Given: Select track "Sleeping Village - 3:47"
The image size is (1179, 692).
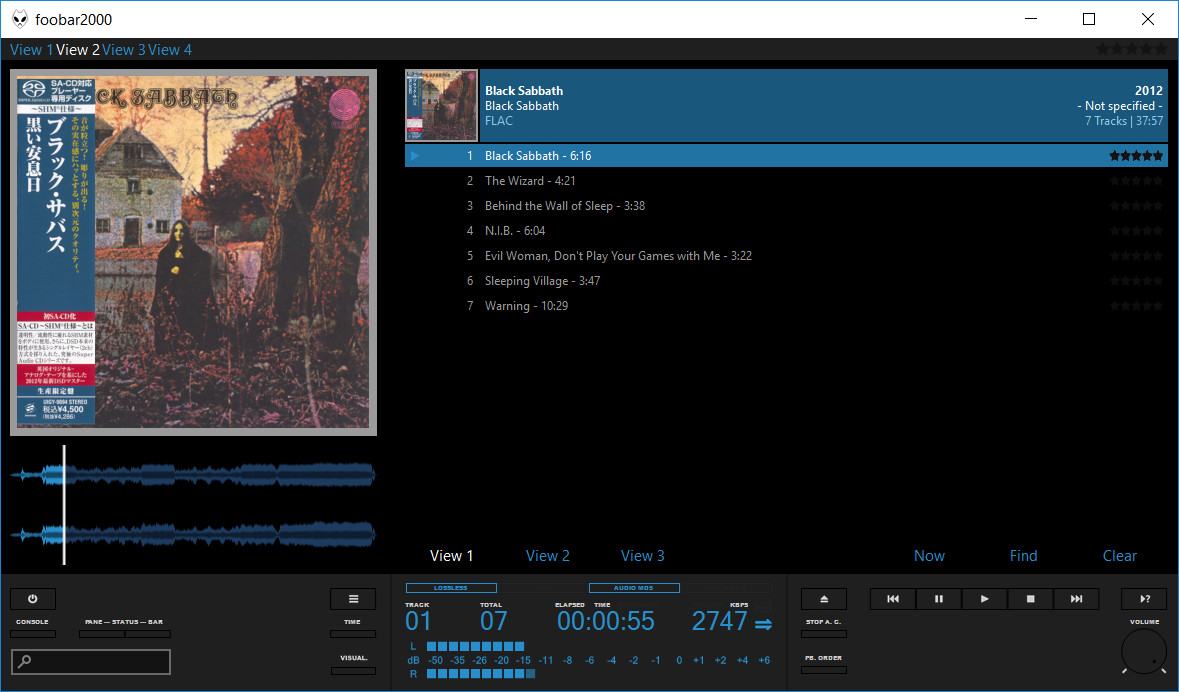Looking at the screenshot, I should click(x=787, y=281).
